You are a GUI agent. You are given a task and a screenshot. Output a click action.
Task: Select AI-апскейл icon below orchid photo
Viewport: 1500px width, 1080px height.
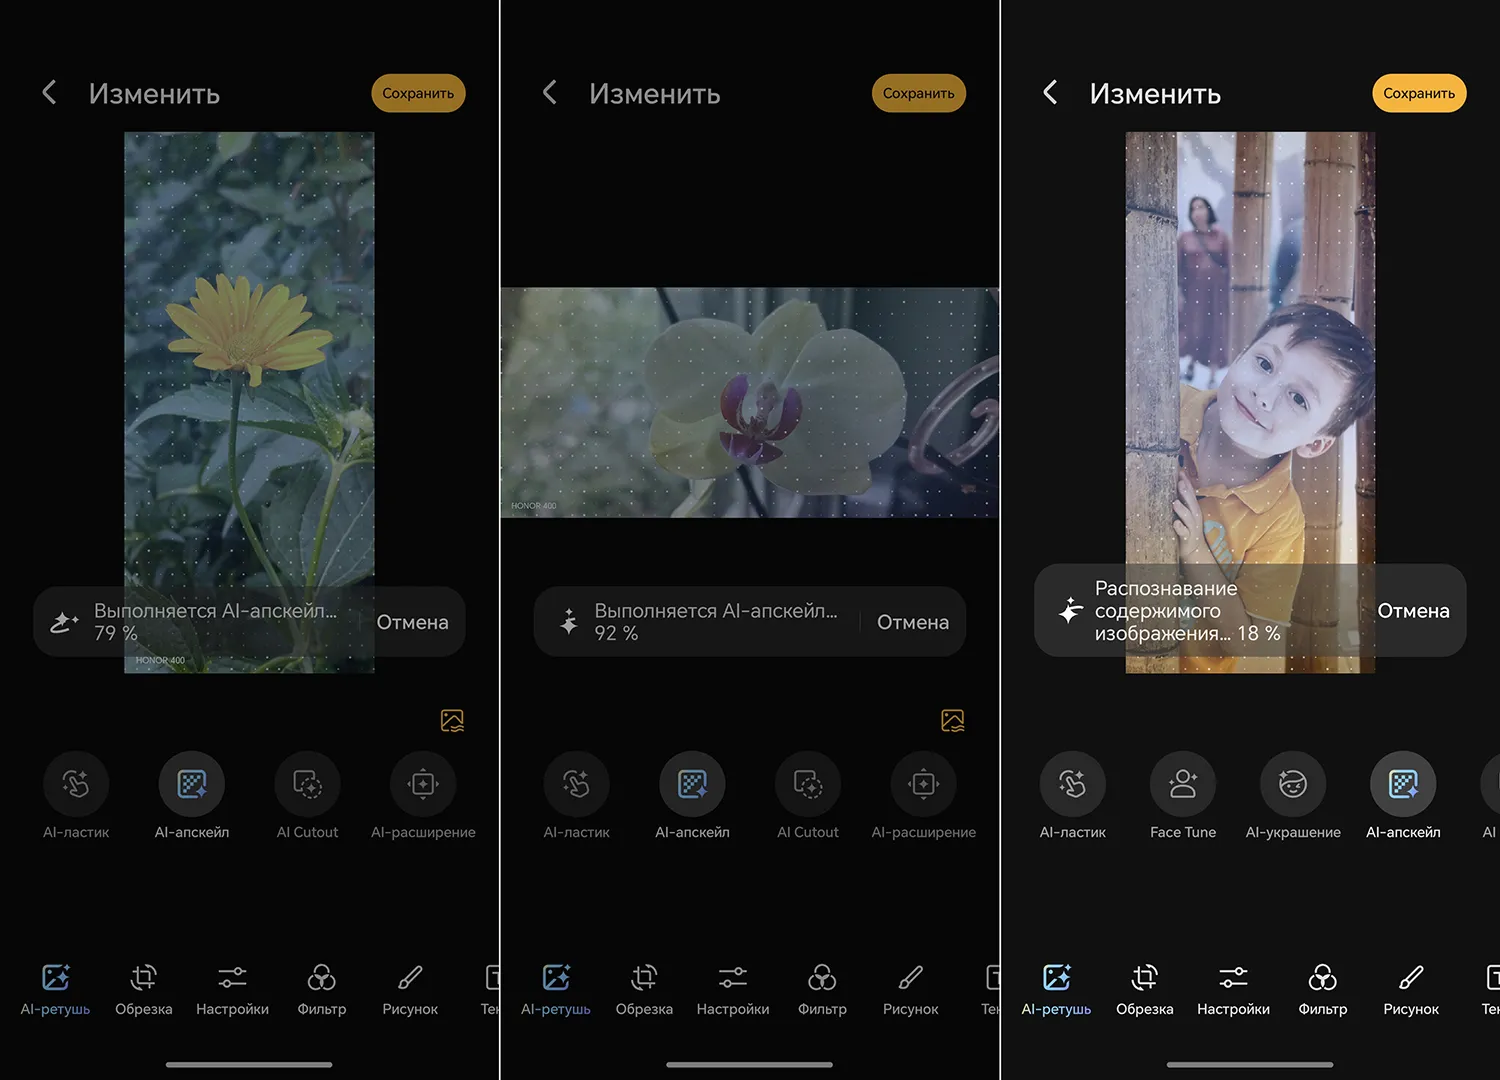click(692, 784)
